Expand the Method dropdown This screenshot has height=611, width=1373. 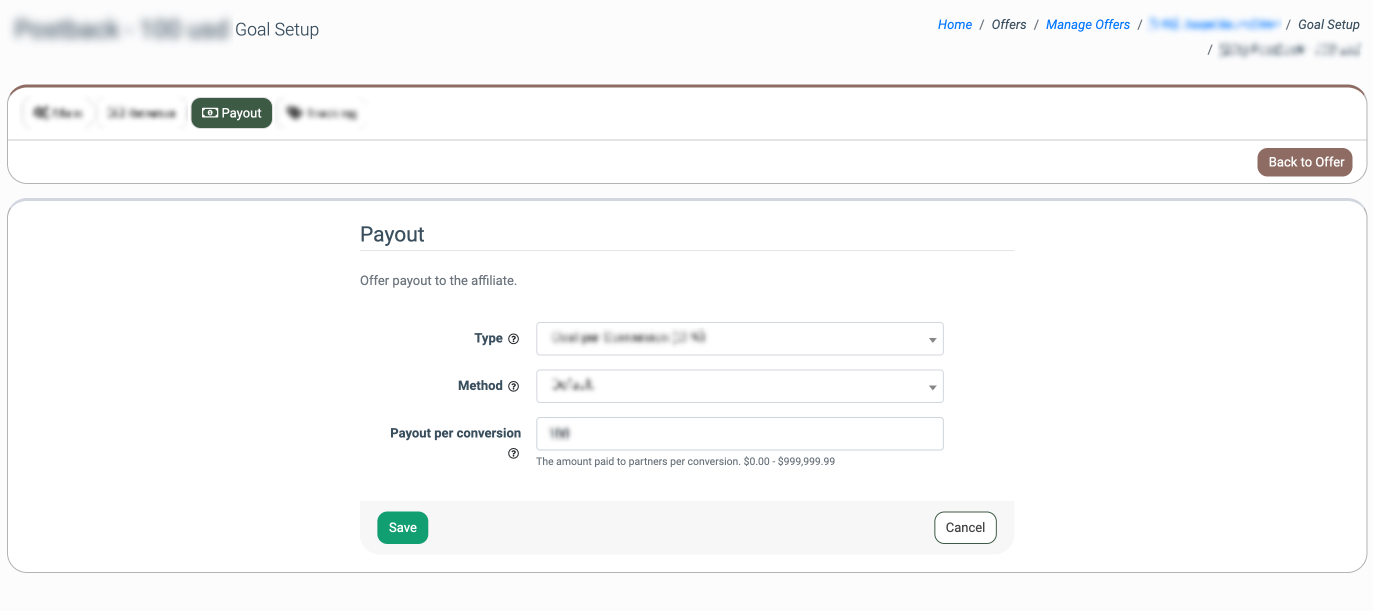point(739,386)
